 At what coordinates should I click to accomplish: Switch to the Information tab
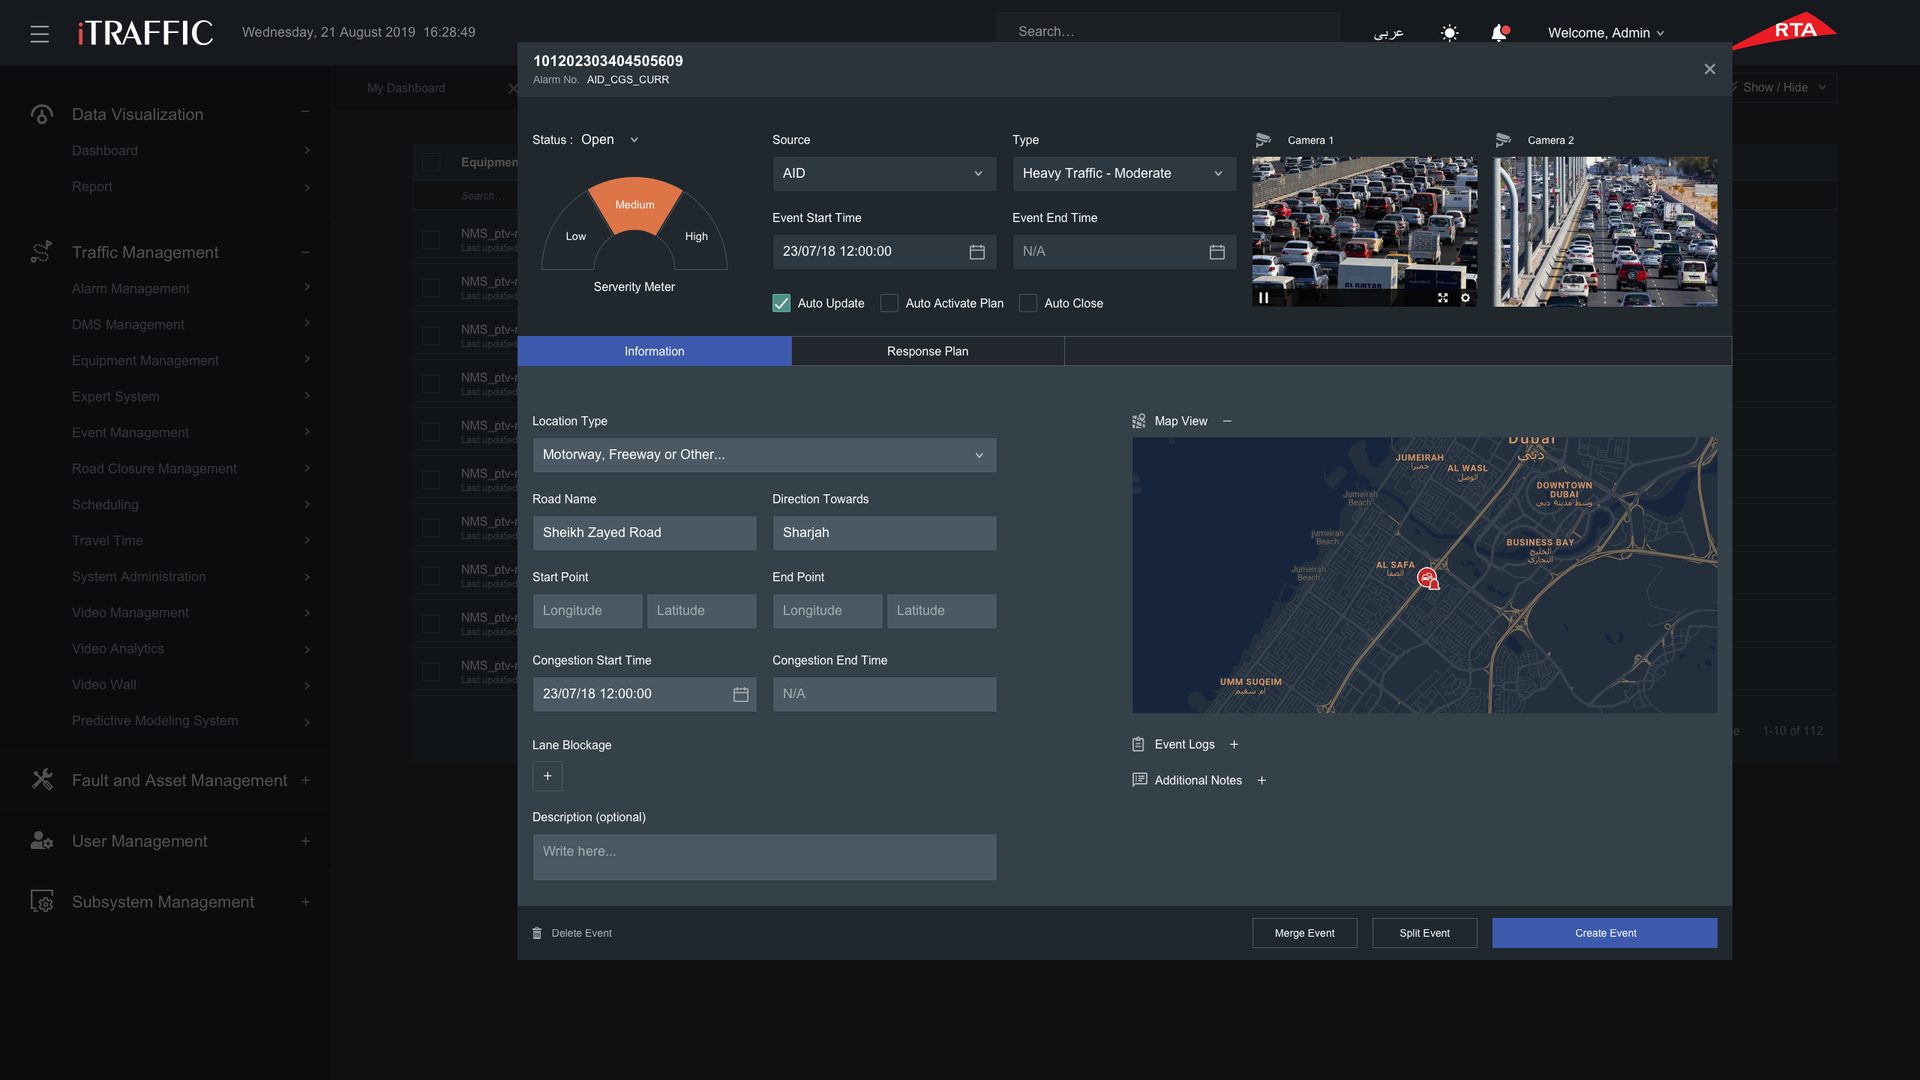coord(655,351)
